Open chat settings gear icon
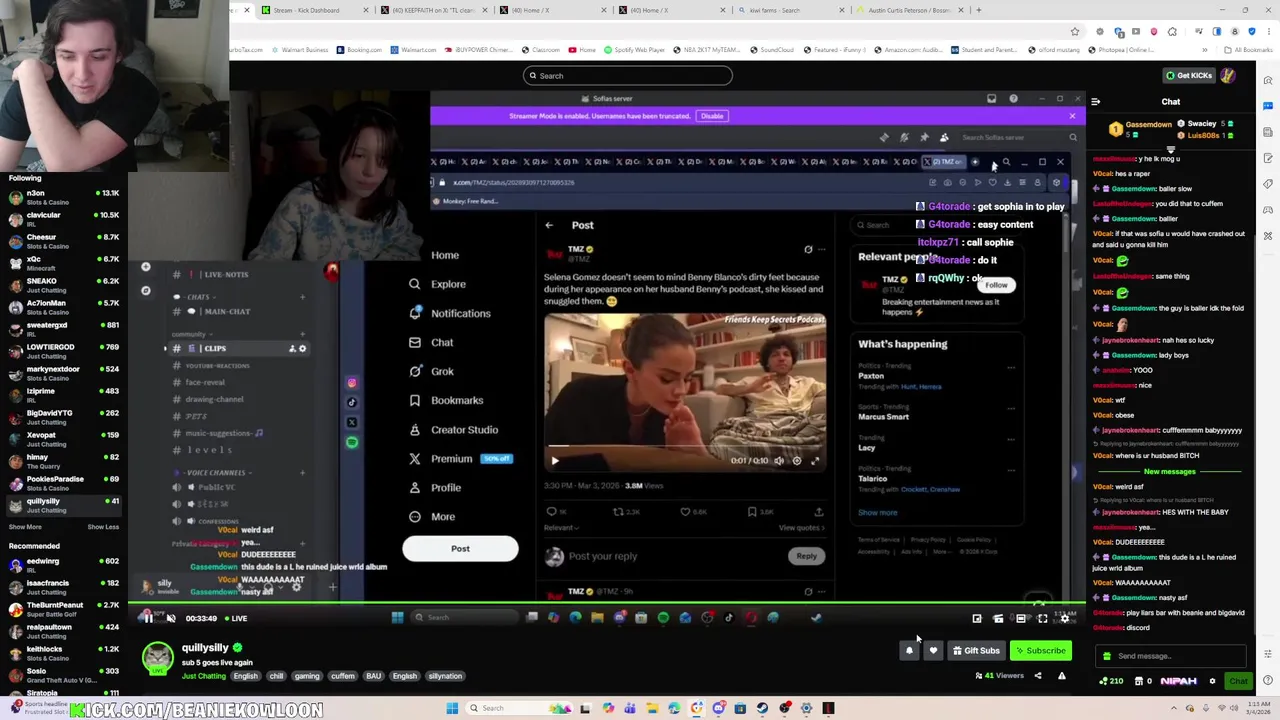This screenshot has width=1280, height=720. 1212,681
